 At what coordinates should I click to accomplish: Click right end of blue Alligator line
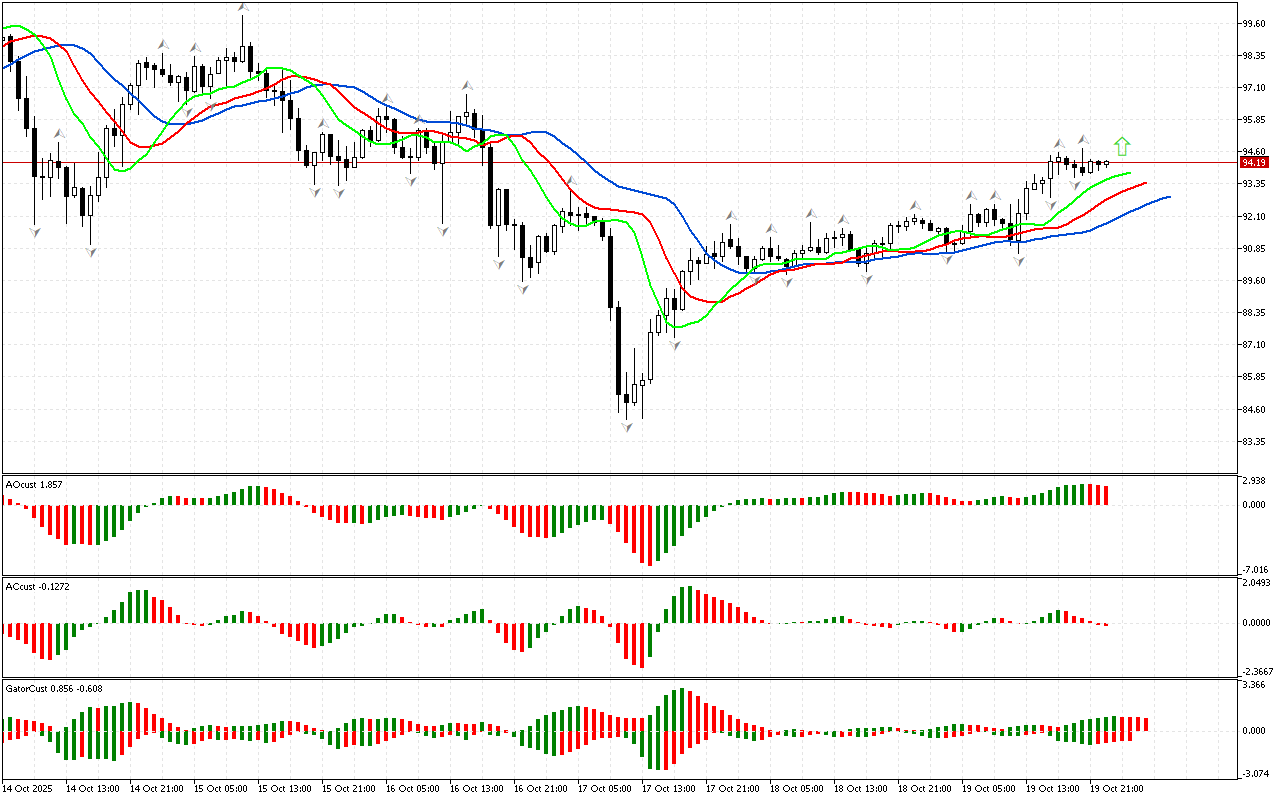click(1168, 197)
